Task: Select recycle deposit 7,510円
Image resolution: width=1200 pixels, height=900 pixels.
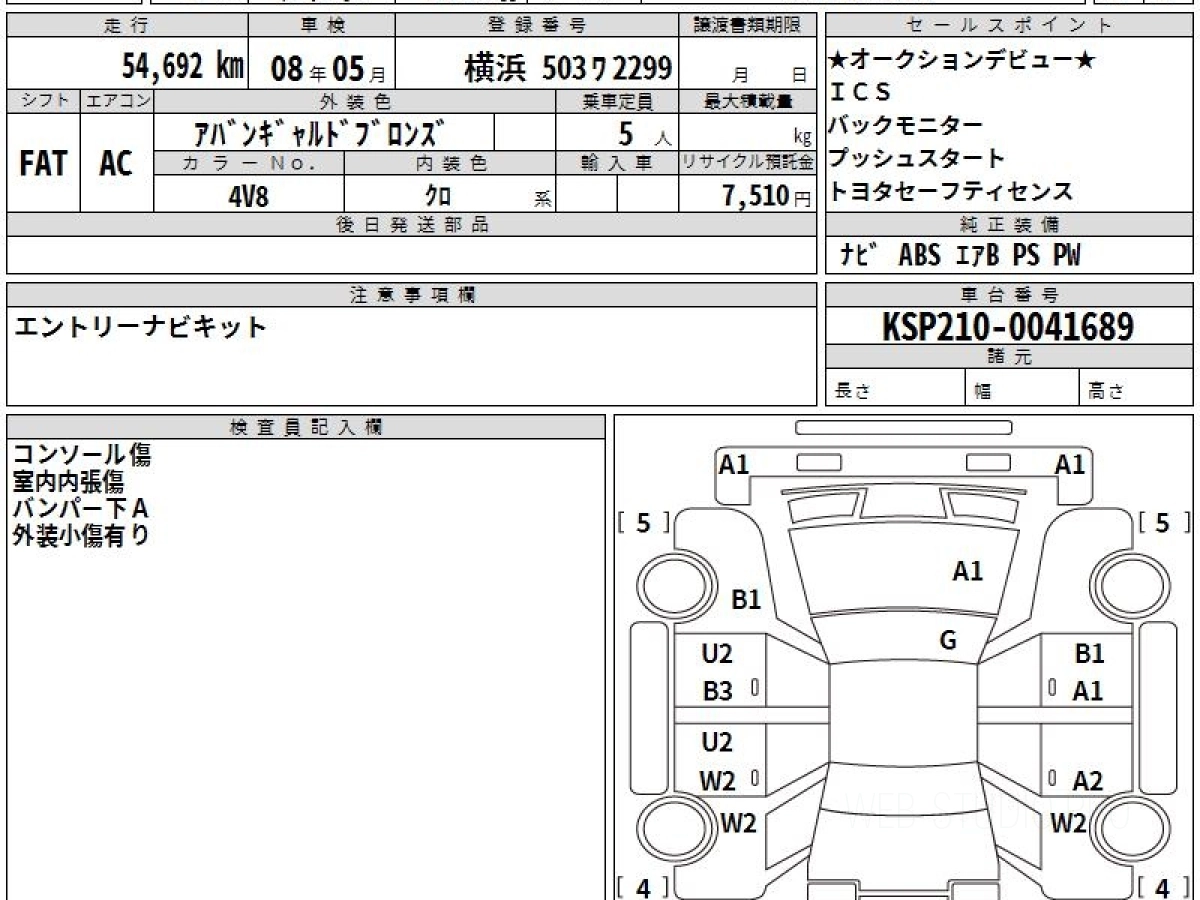Action: 767,196
